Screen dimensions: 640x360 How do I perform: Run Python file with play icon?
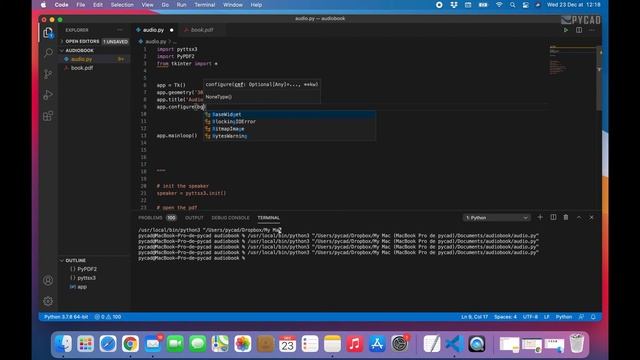(566, 30)
